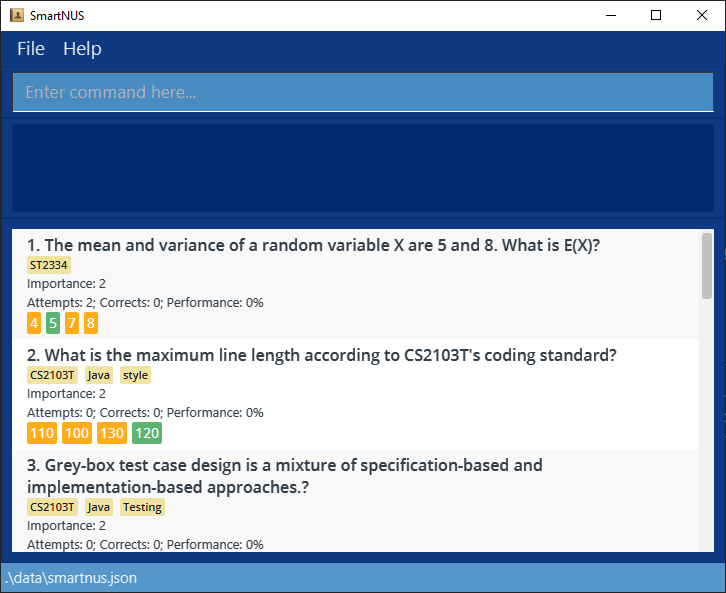Screen dimensions: 726x593
Task: Select green answer choice 5 in question 1
Action: pos(53,323)
